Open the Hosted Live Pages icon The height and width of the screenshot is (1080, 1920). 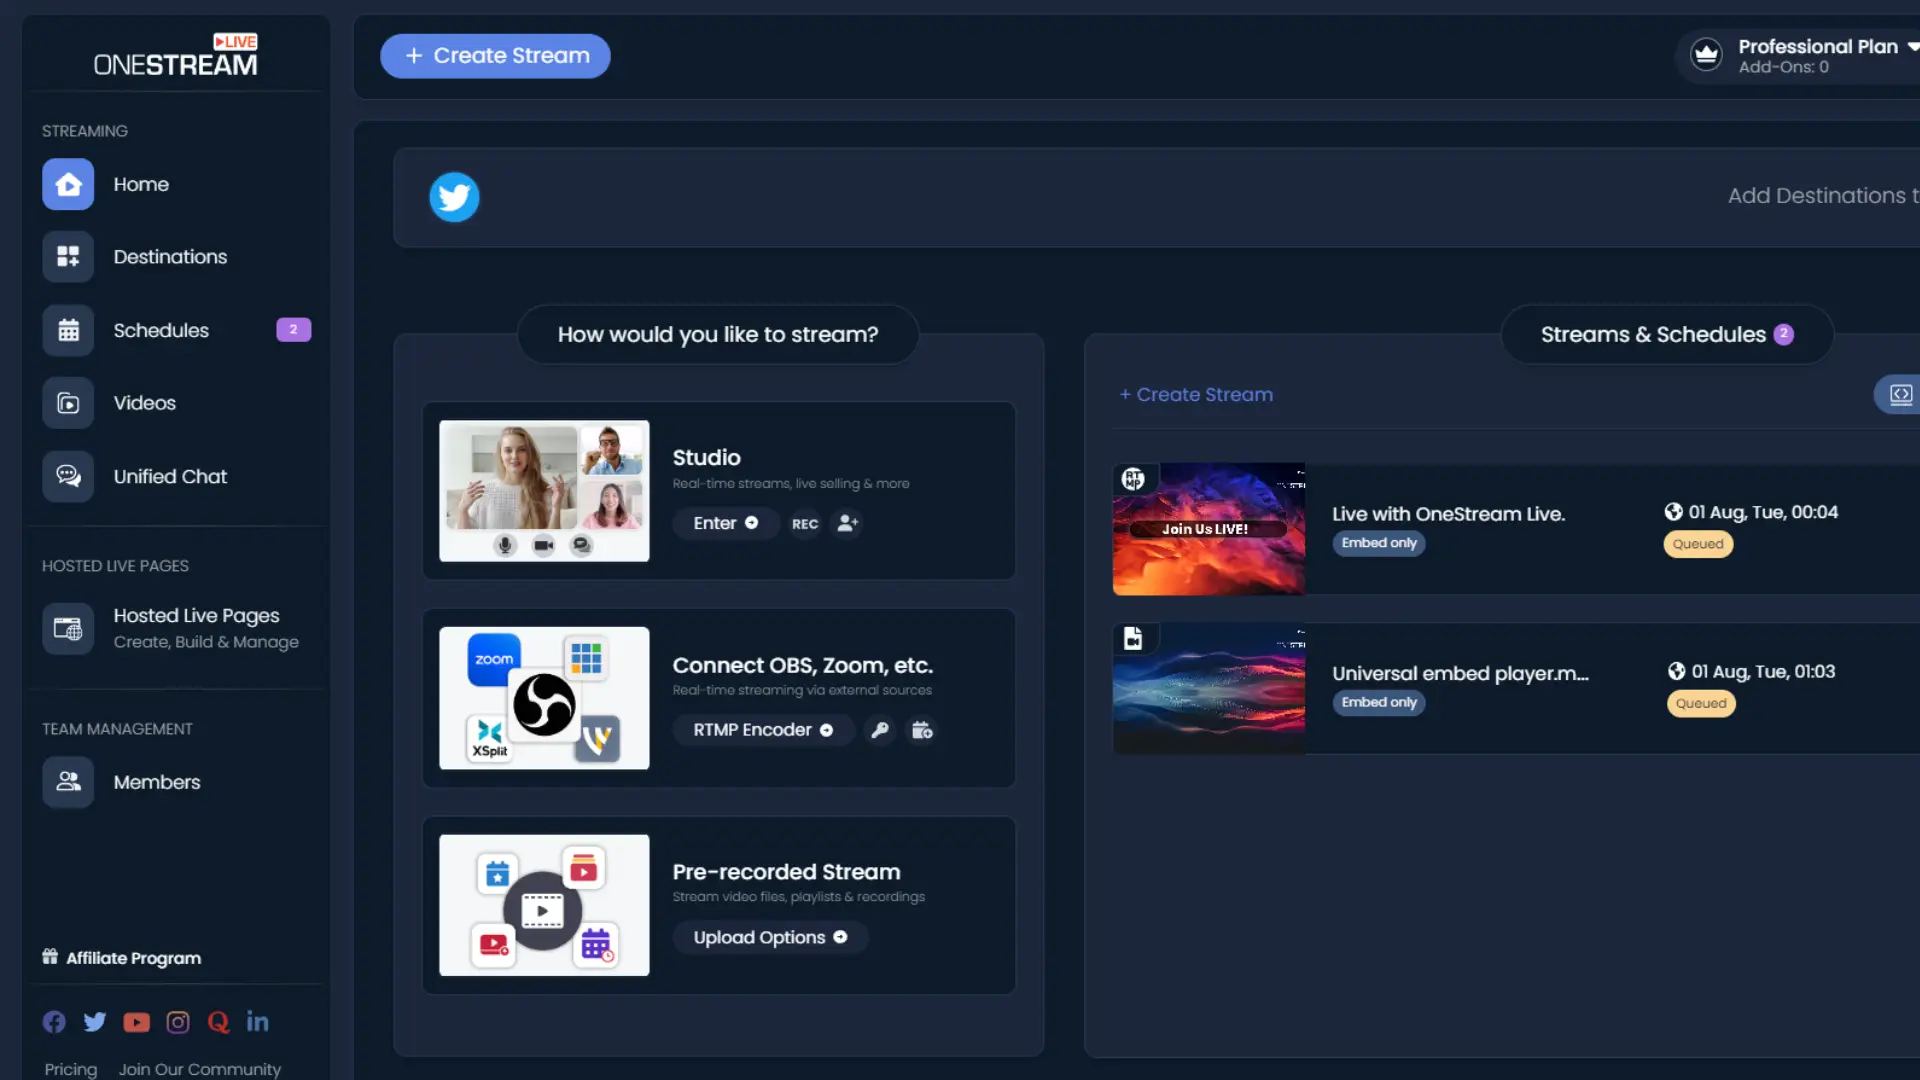pyautogui.click(x=68, y=628)
